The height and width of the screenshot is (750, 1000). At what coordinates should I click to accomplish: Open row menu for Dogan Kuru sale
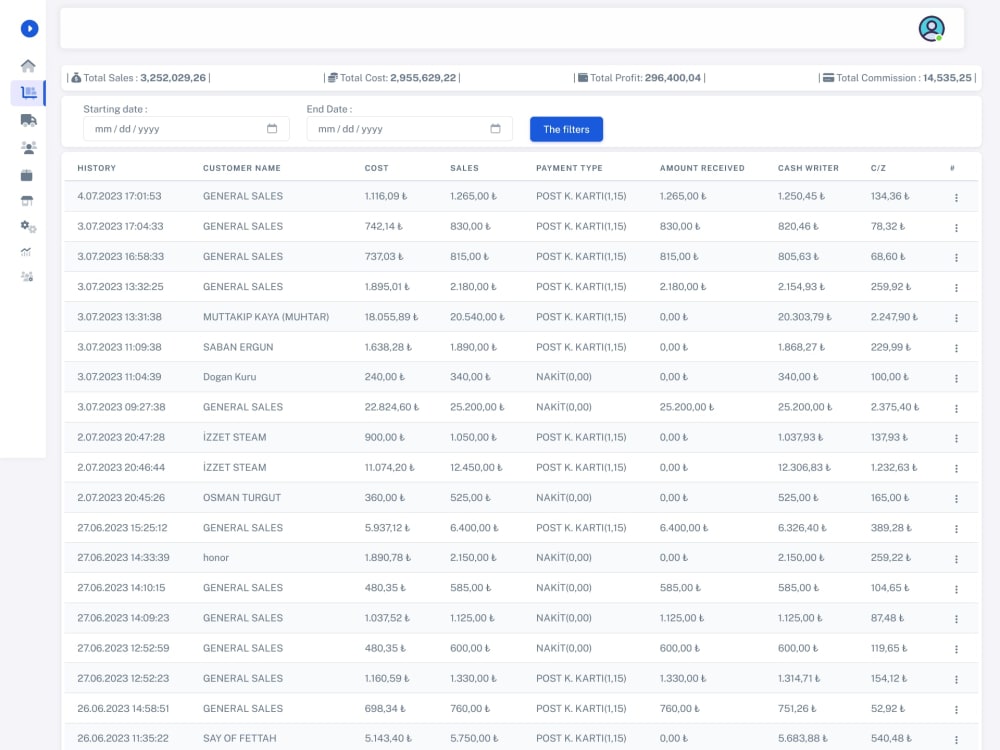(956, 378)
